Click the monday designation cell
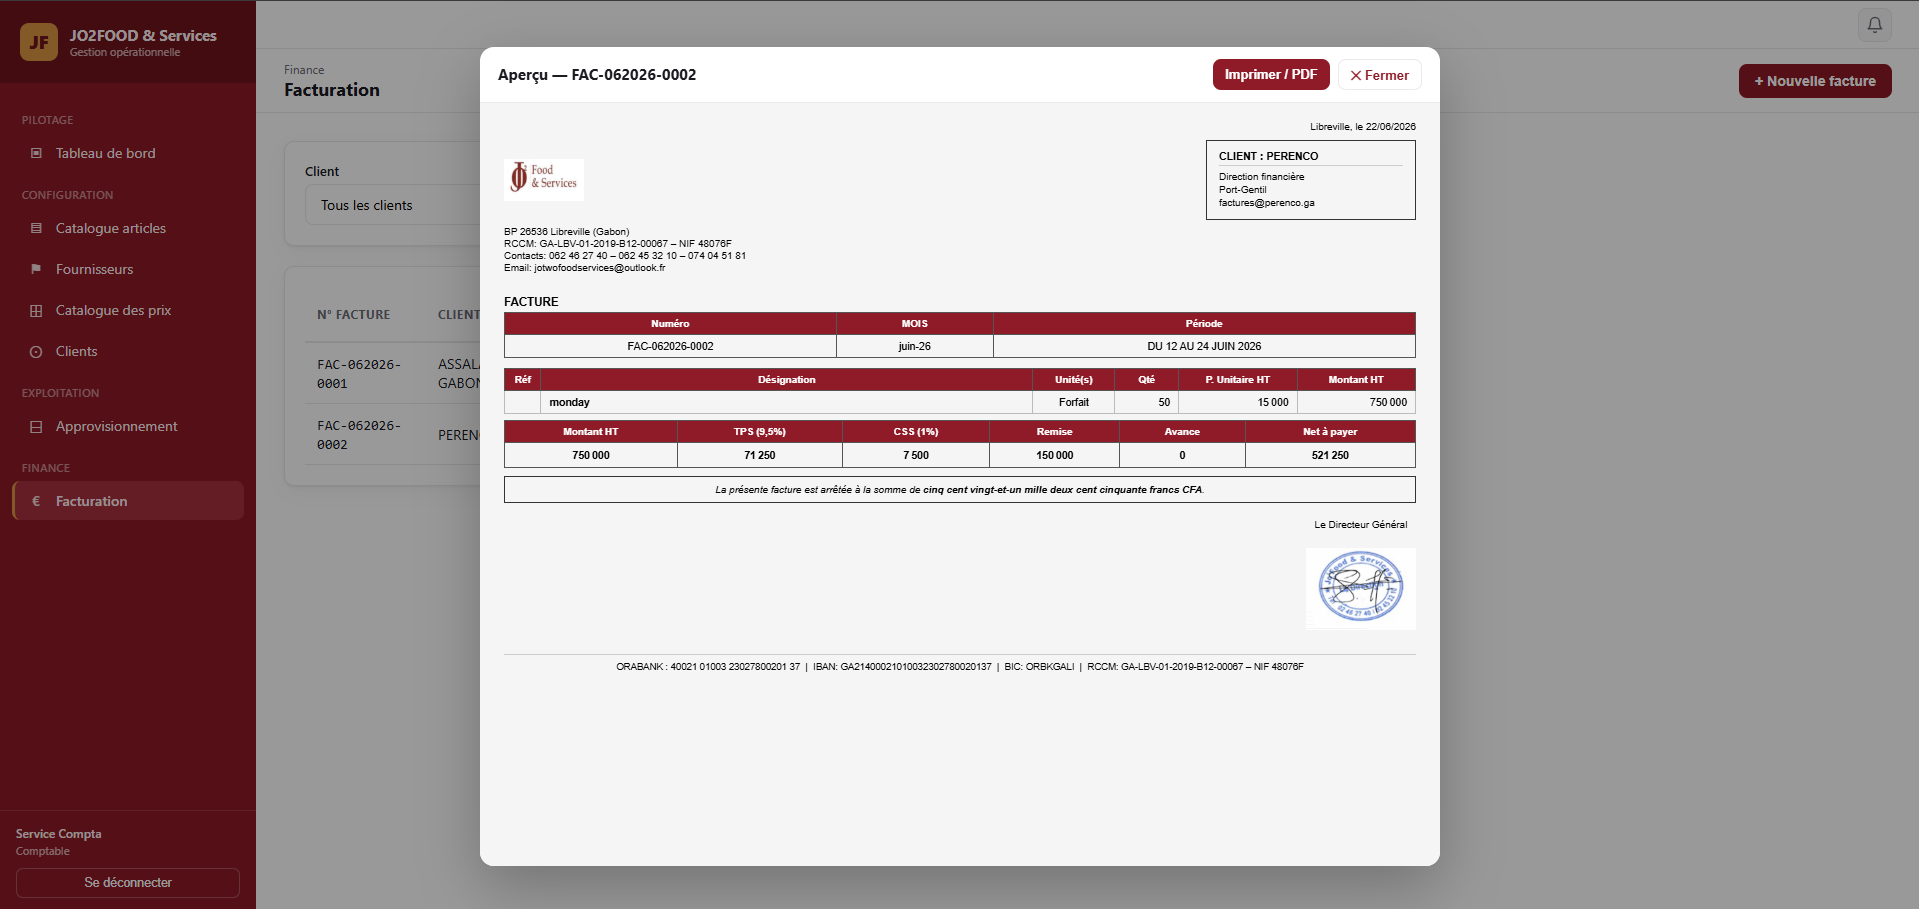The width and height of the screenshot is (1919, 909). coord(786,402)
